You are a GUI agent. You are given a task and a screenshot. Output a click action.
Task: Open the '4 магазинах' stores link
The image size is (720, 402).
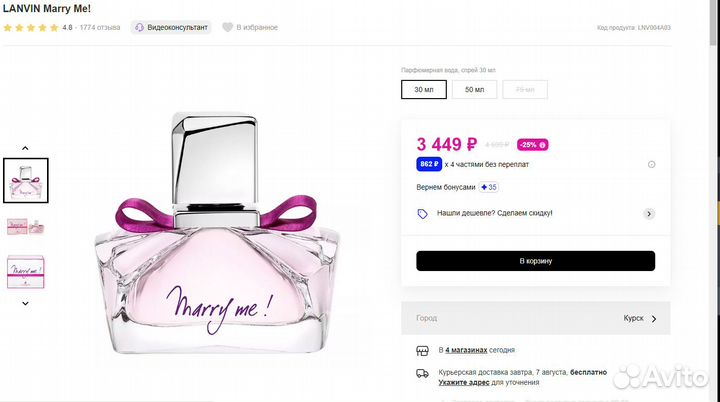[x=466, y=351]
